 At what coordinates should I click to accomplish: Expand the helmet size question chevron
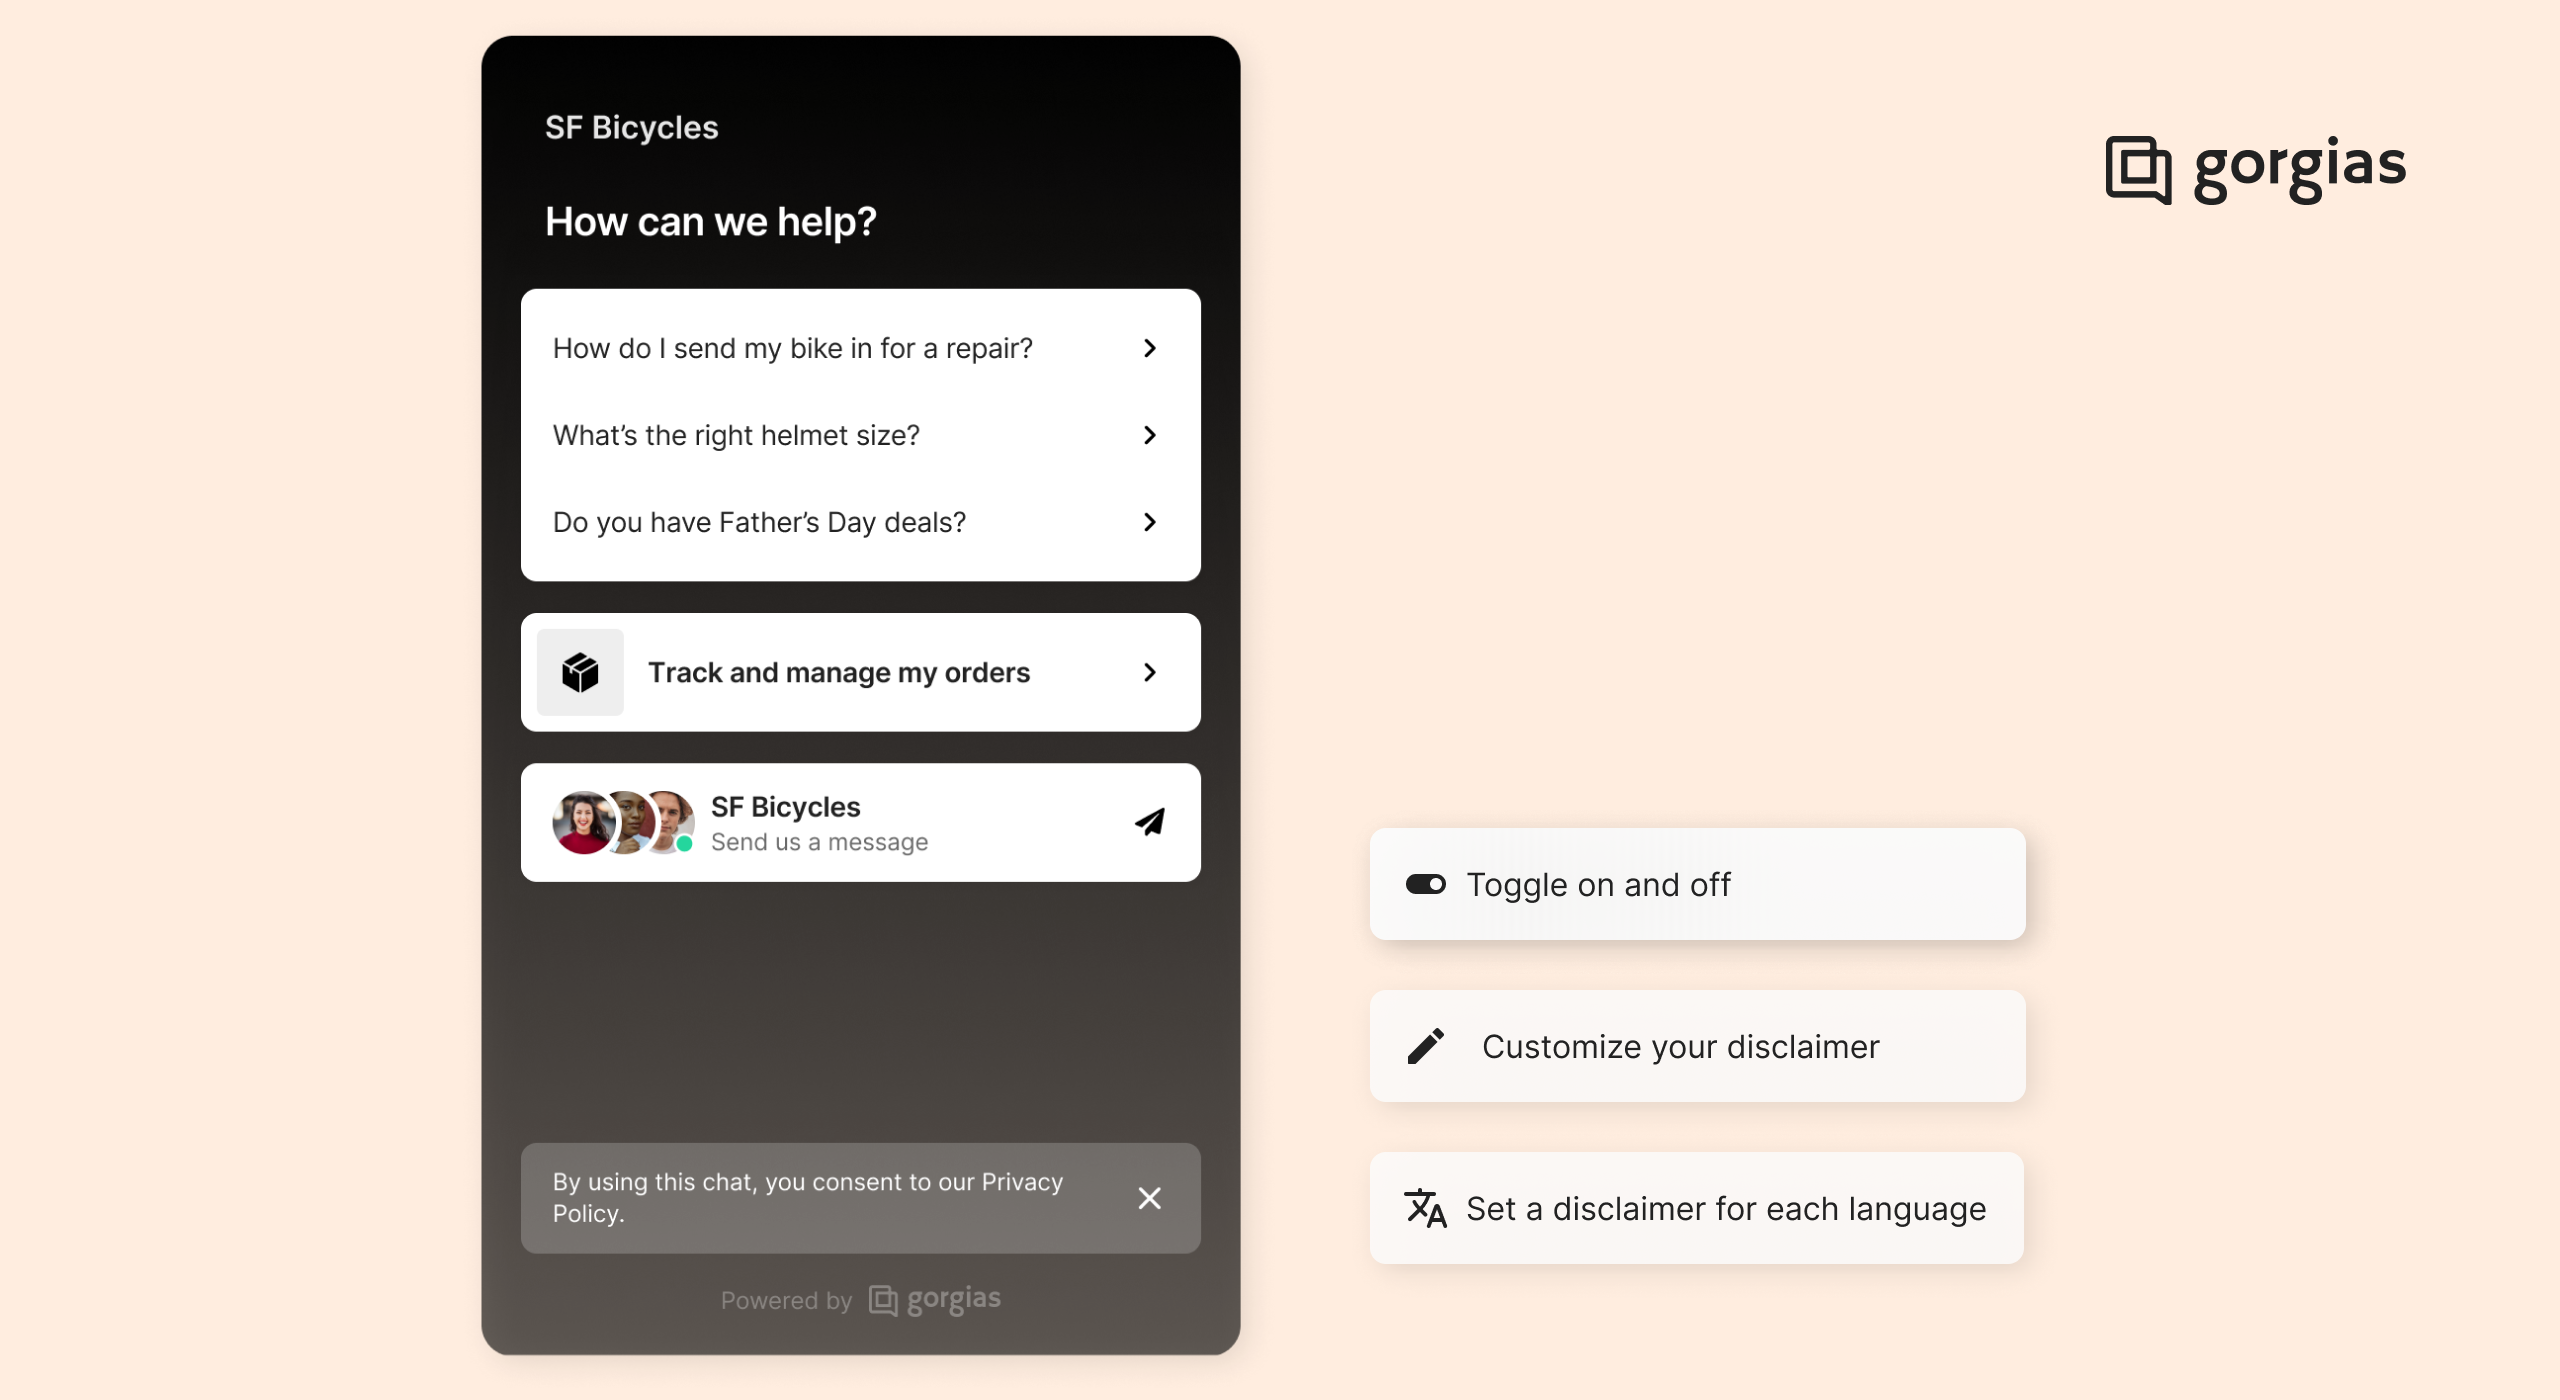click(x=1150, y=434)
